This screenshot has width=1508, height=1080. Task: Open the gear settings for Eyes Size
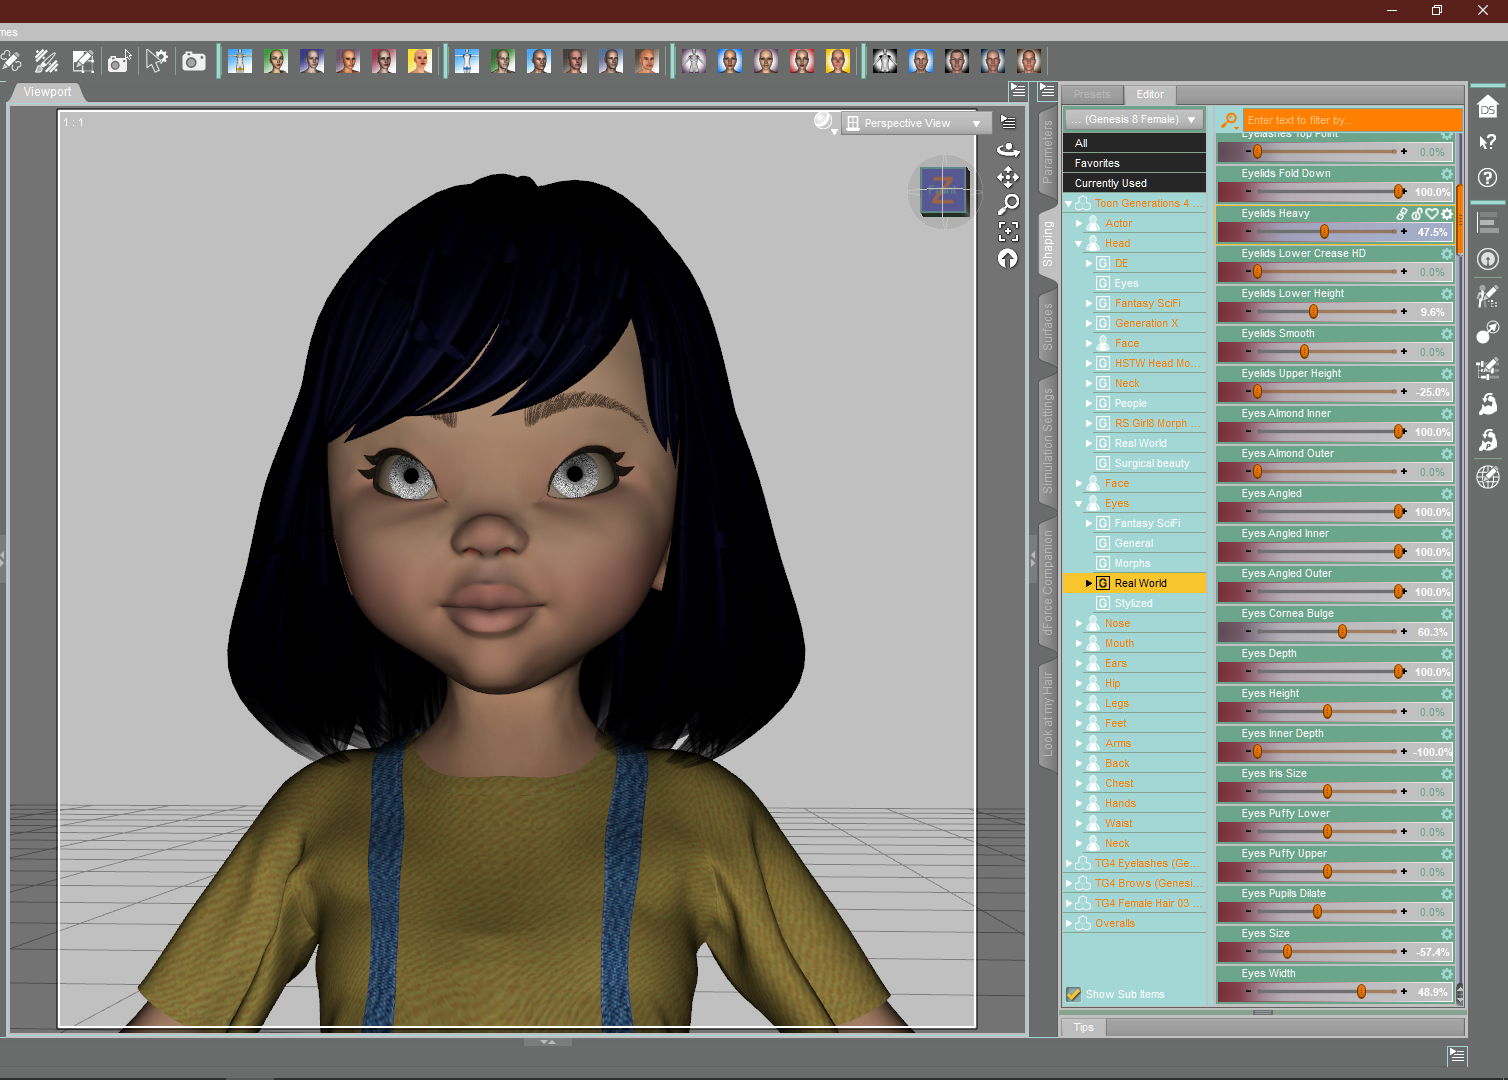coord(1446,934)
